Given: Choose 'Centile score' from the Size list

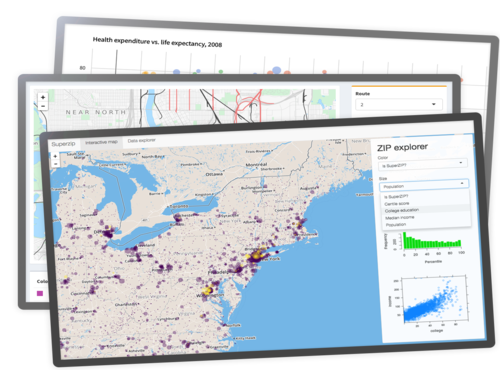Looking at the screenshot, I should (x=397, y=204).
